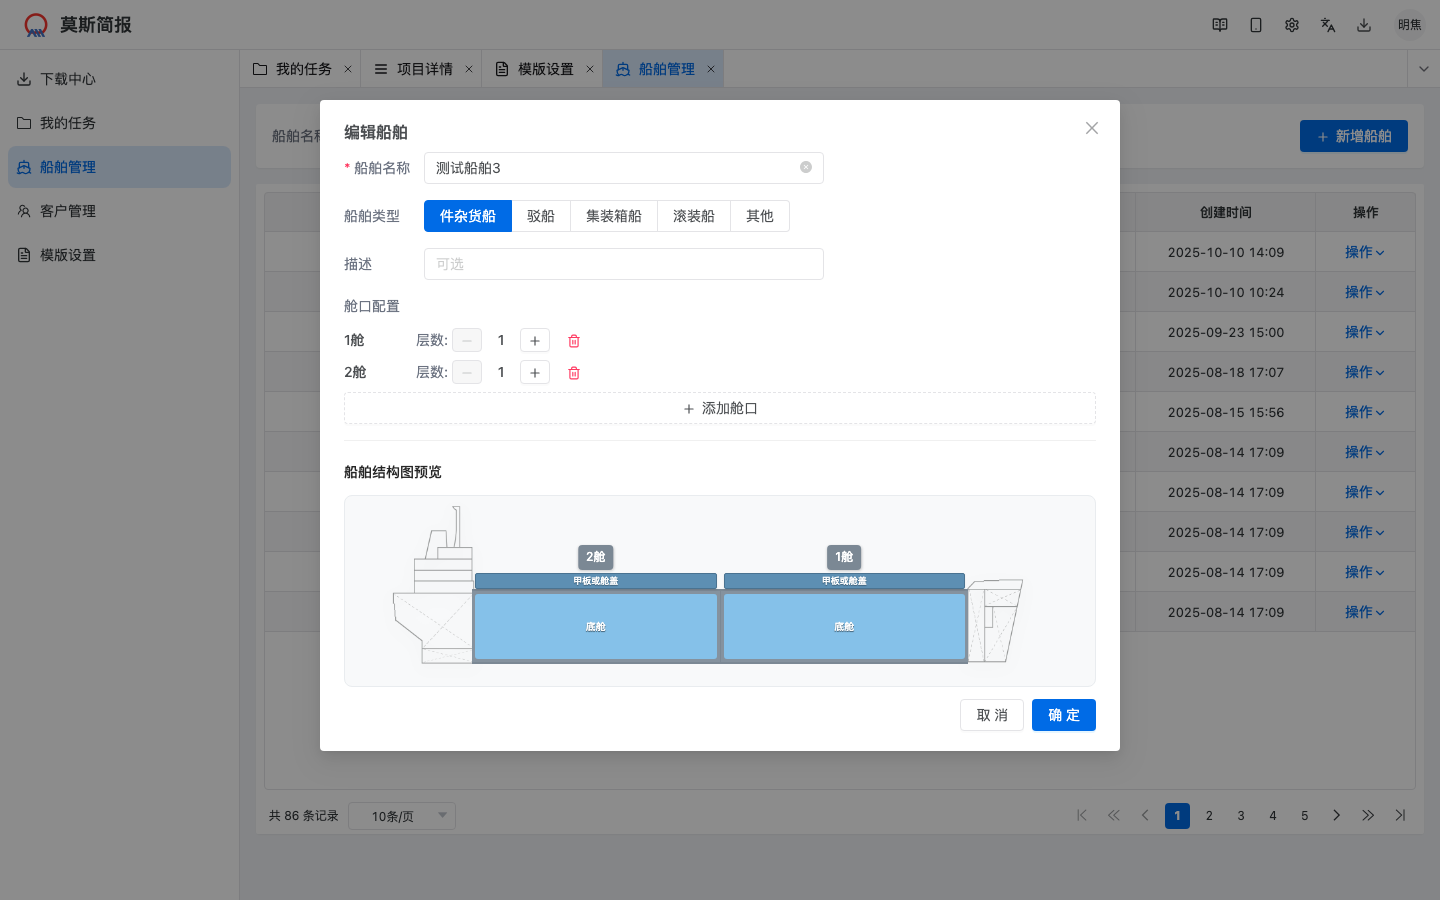This screenshot has width=1440, height=900.
Task: Increase 1舱 layer count with plus stepper
Action: tap(534, 340)
